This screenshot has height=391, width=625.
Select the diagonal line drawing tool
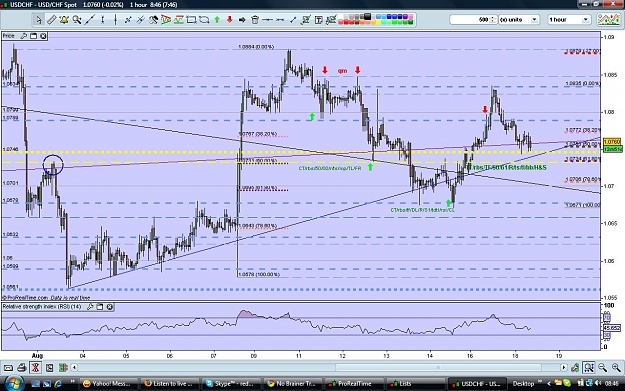(90, 20)
